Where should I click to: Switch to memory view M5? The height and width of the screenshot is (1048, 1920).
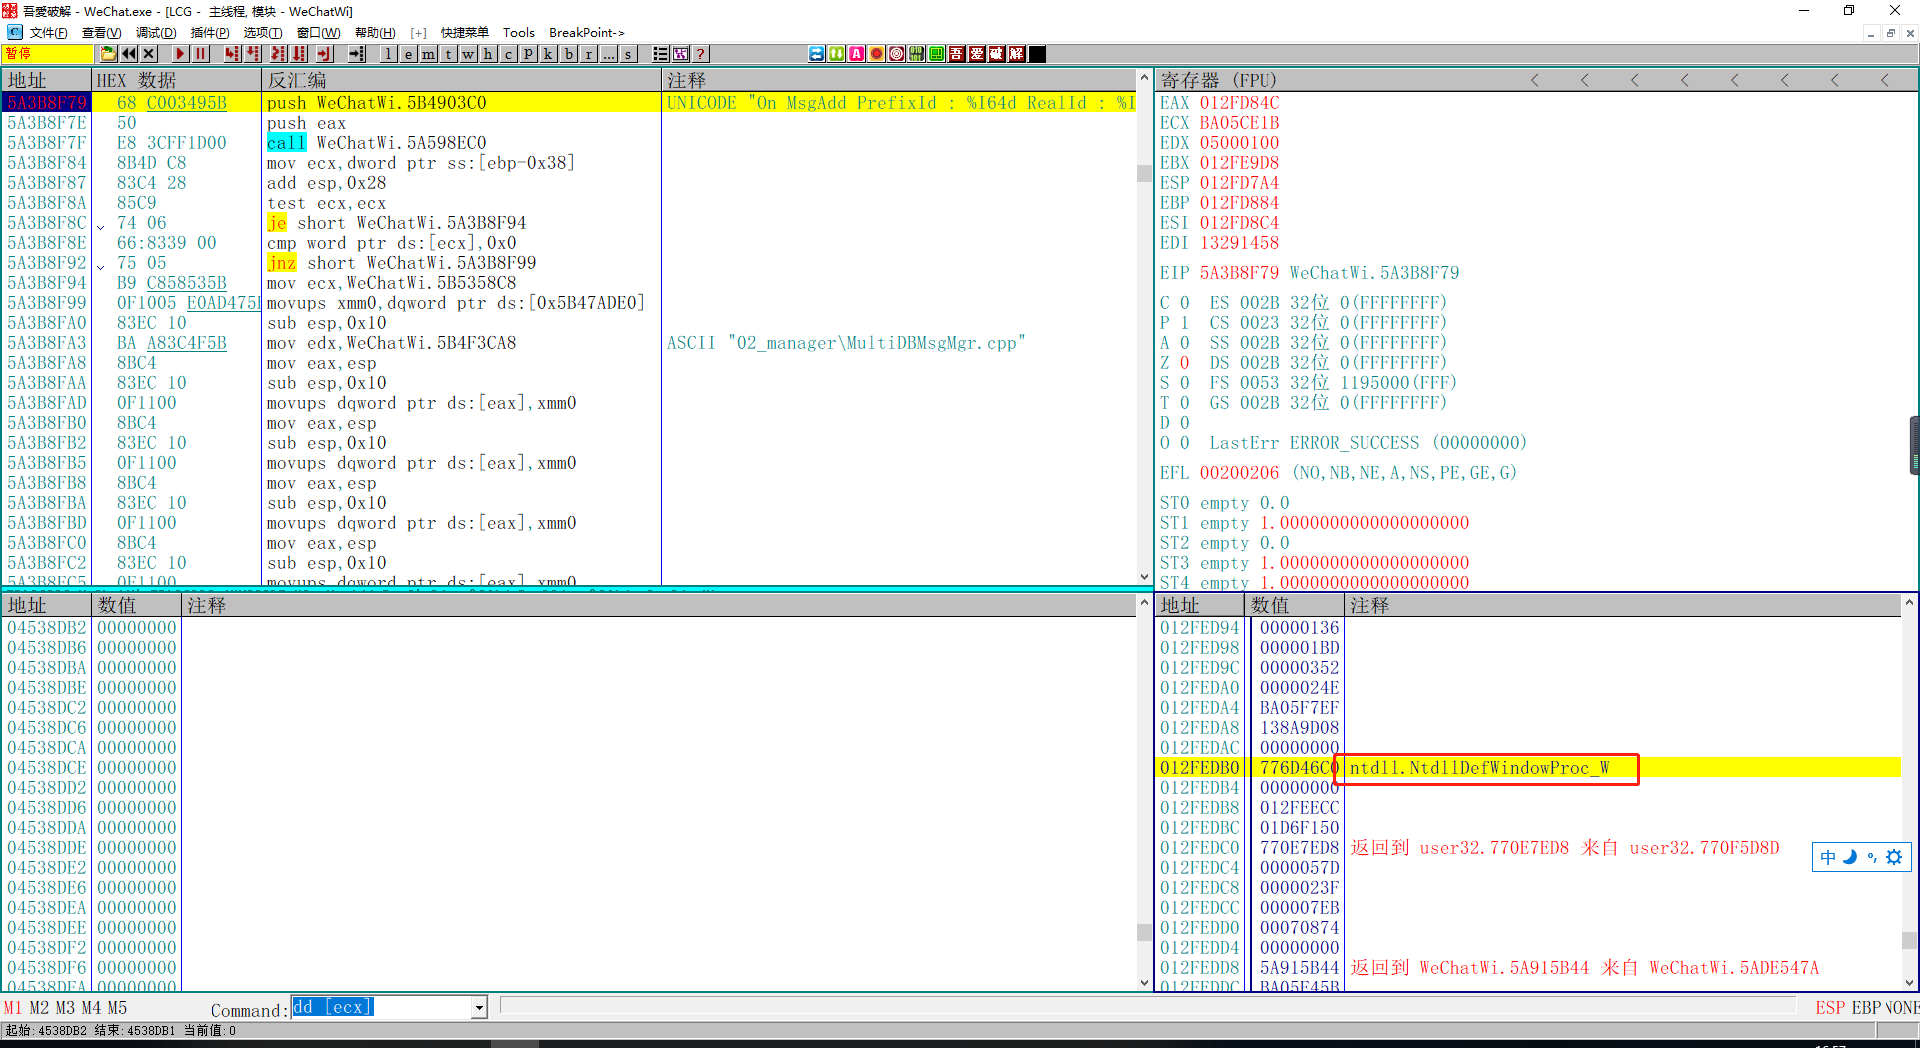[x=117, y=1008]
